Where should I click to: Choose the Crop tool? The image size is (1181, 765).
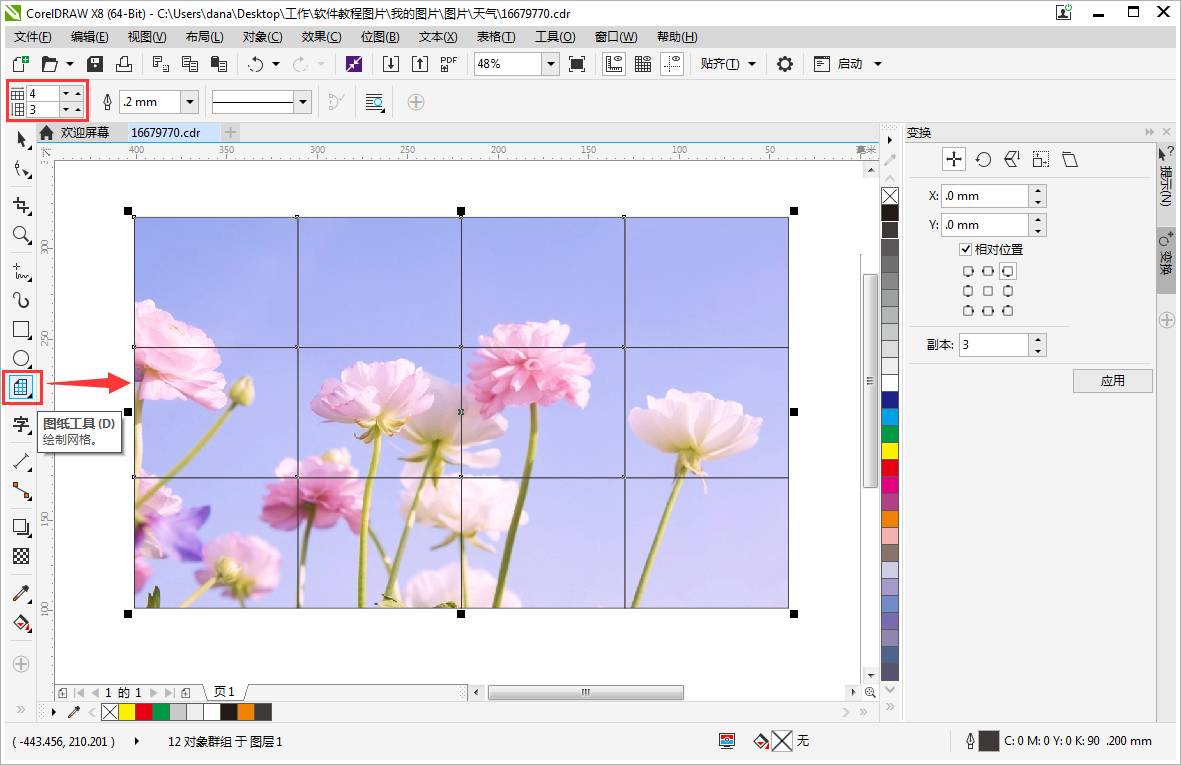pyautogui.click(x=21, y=206)
